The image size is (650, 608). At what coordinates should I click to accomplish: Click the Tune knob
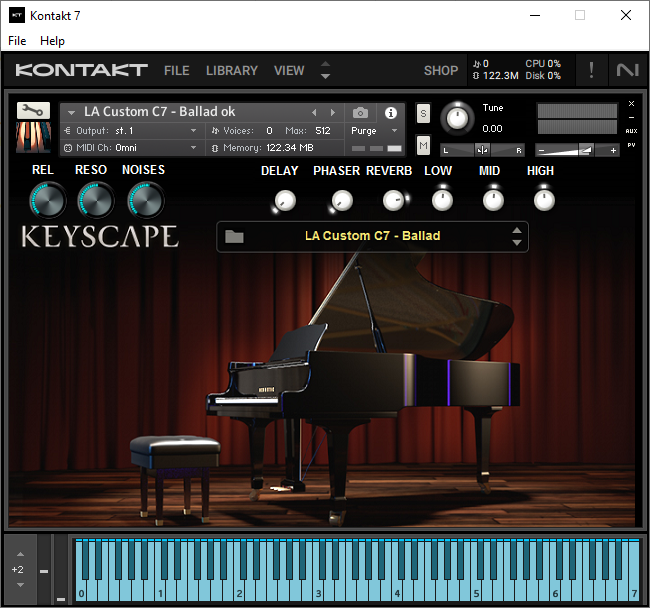(x=457, y=119)
